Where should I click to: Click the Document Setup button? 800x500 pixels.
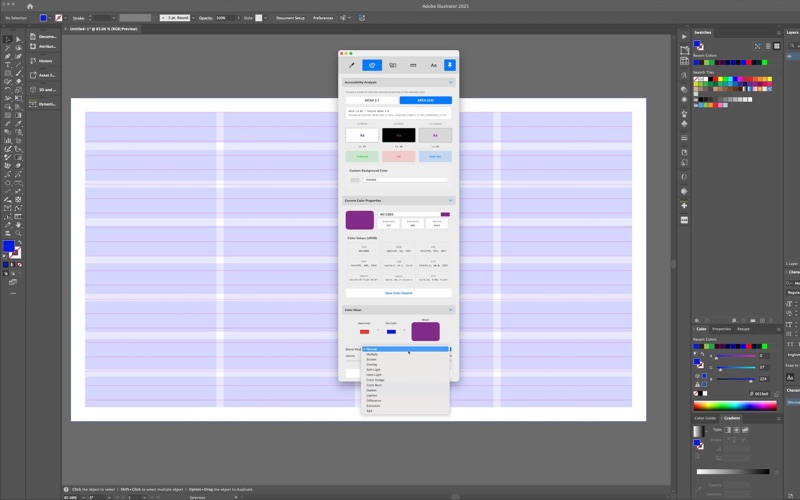(290, 18)
